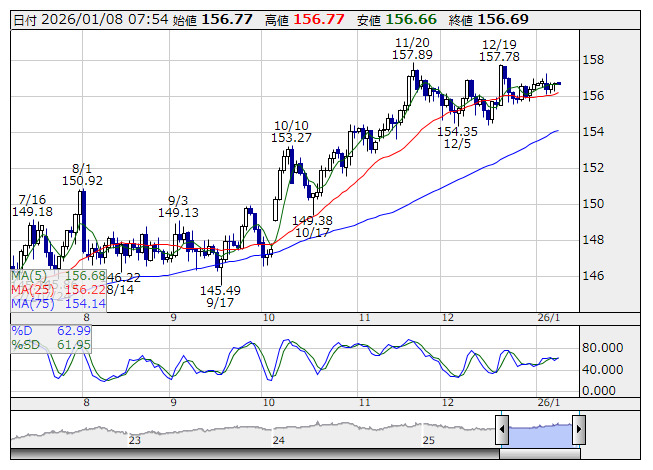Click the year 23 marker in the navigator
This screenshot has height=470, width=653.
point(135,440)
